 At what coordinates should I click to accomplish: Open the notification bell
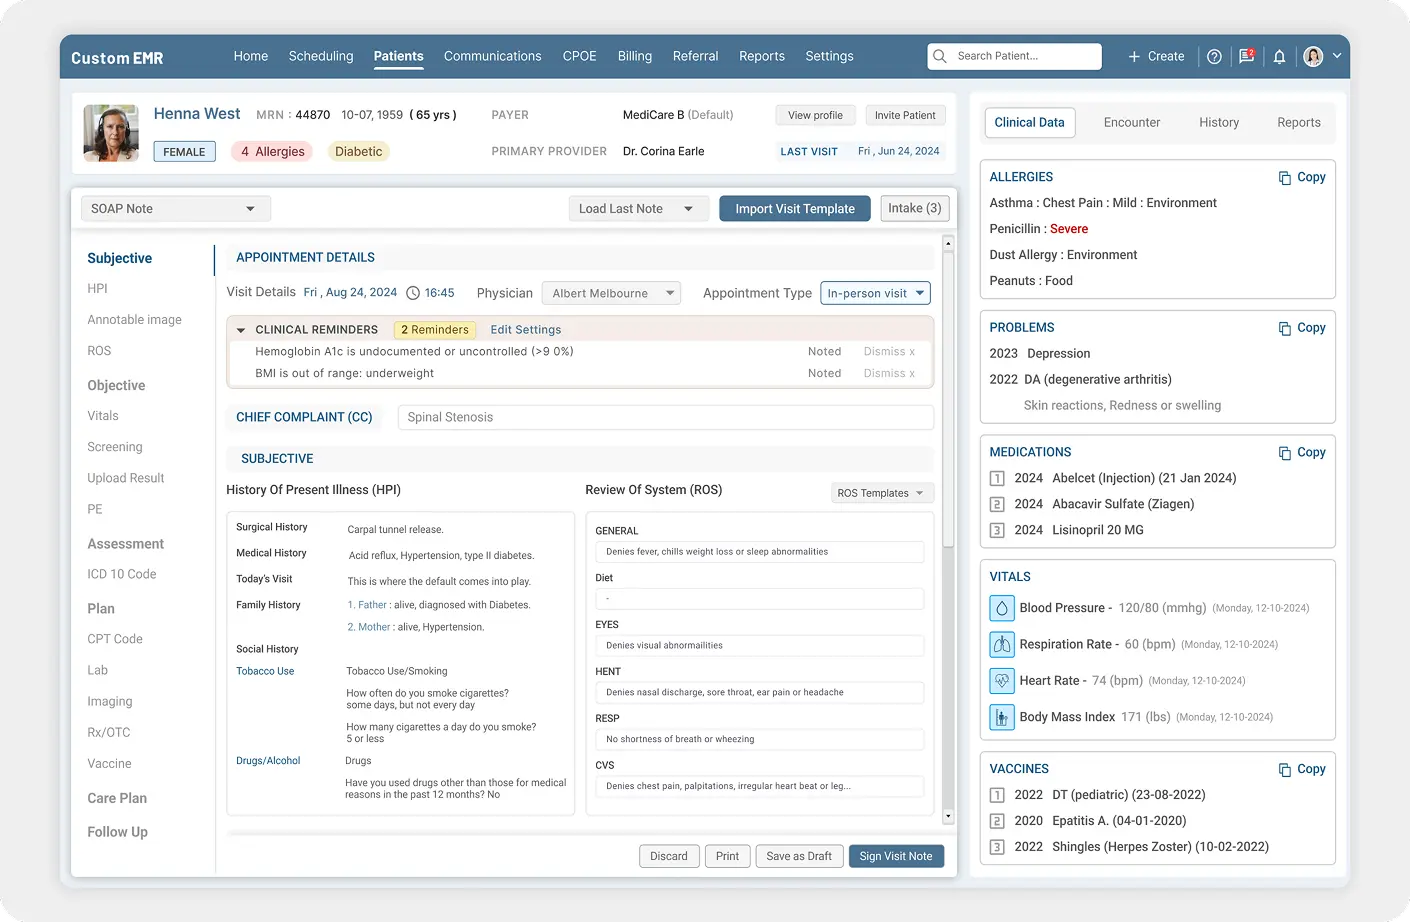click(x=1279, y=56)
